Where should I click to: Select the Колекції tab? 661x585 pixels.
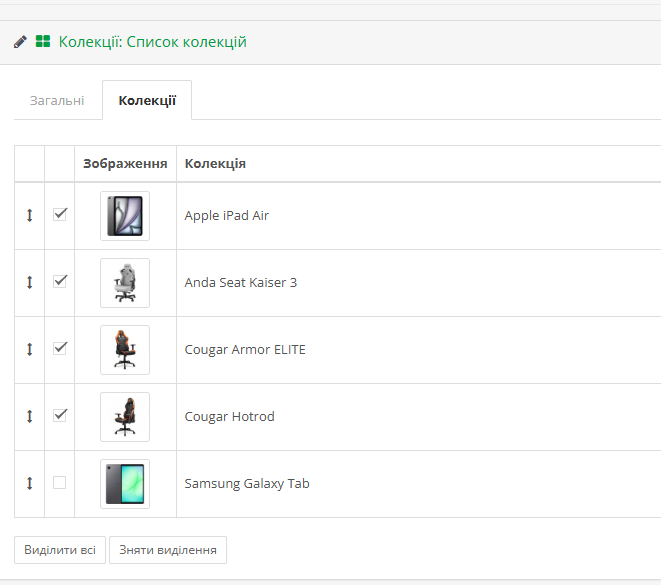(147, 100)
